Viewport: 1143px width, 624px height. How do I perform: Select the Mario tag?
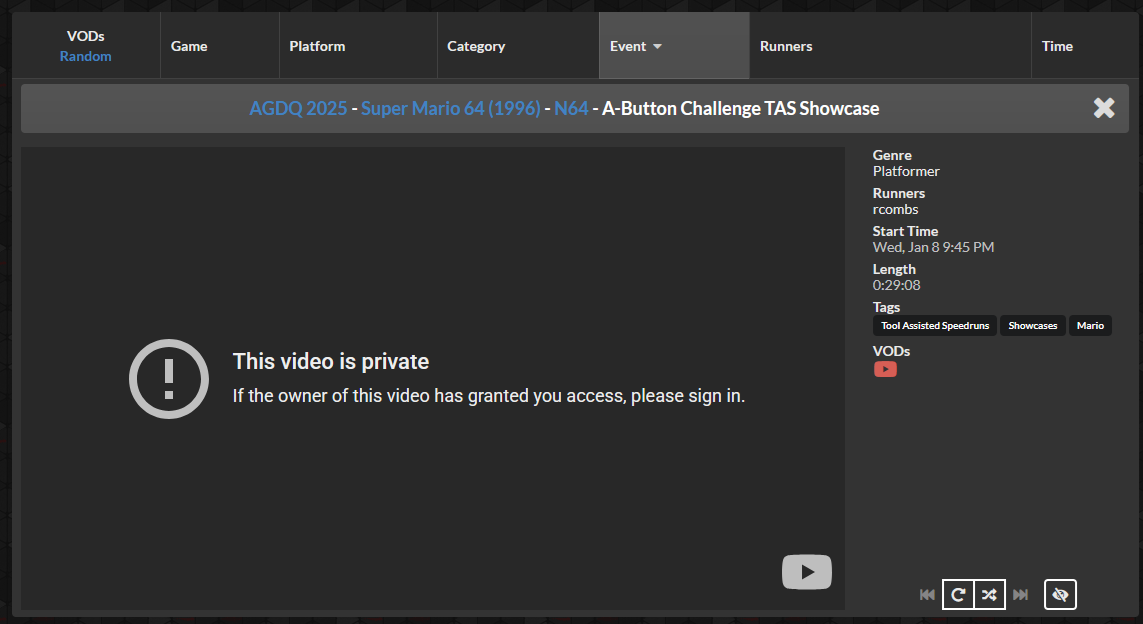[1090, 326]
